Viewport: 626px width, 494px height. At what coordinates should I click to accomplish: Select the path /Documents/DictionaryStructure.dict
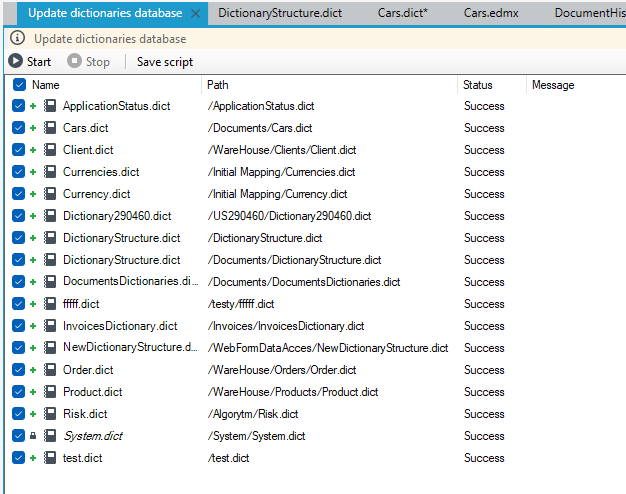(x=295, y=260)
